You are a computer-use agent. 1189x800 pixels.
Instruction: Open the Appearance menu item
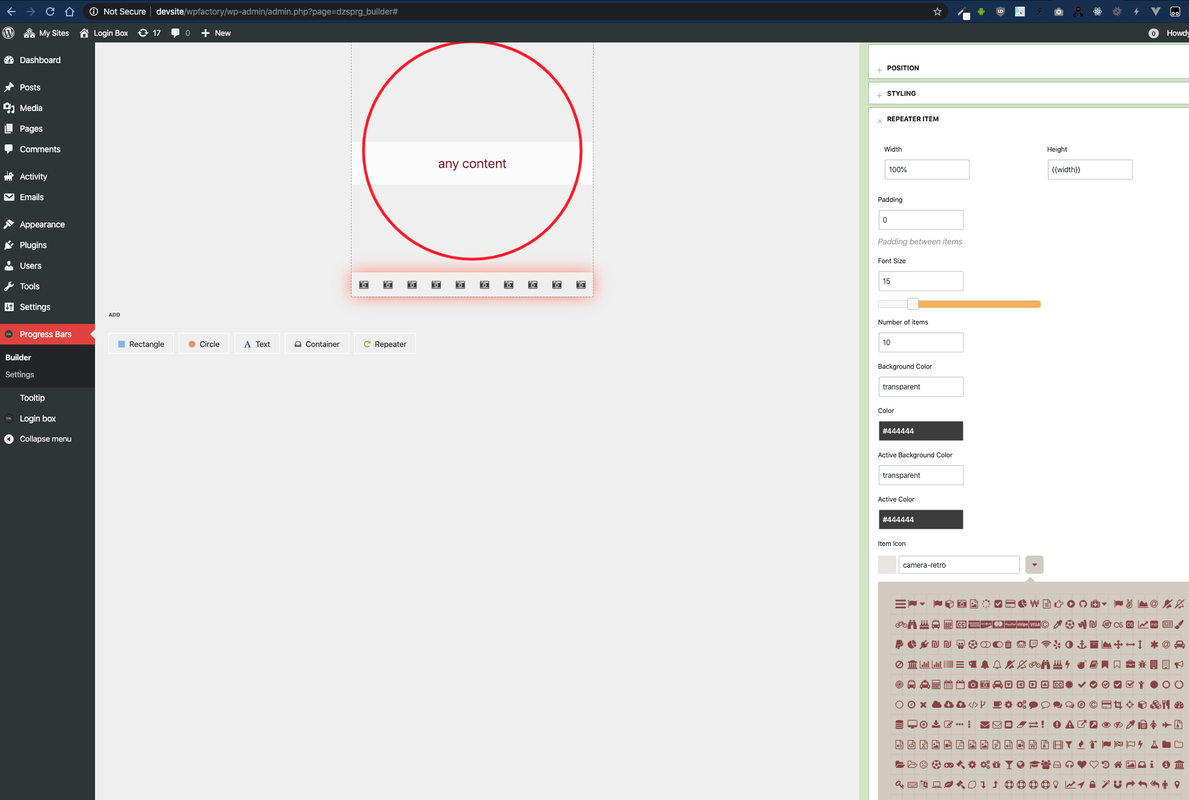coord(42,225)
